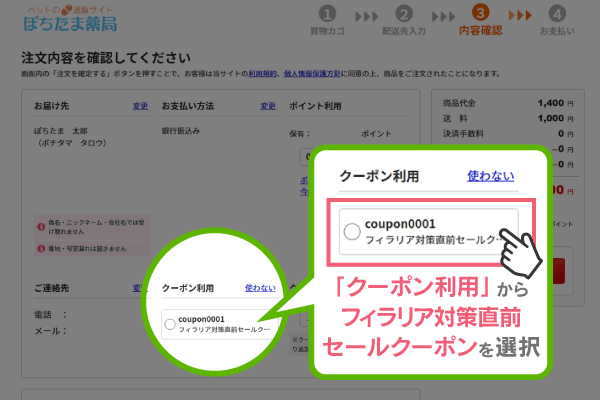Click the reading (ポチタマ タロウ)
The height and width of the screenshot is (400, 600).
72,143
